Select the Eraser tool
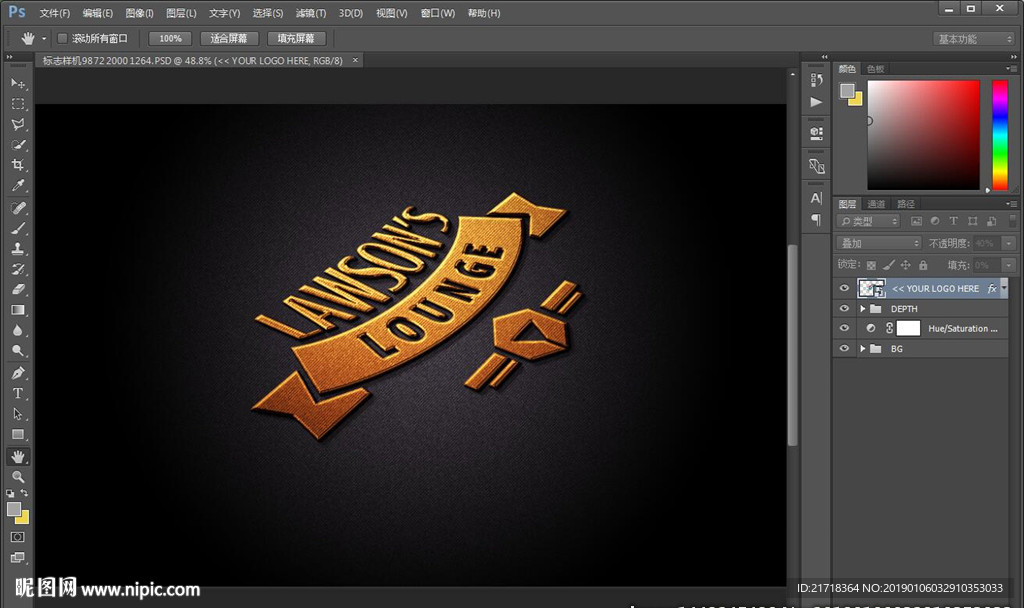1024x608 pixels. [18, 289]
